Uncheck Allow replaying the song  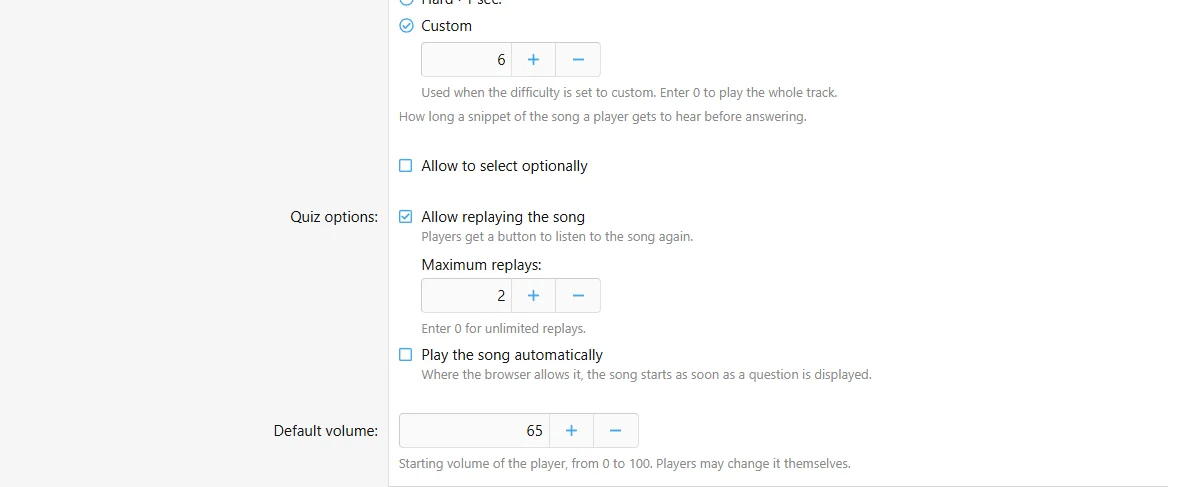point(406,216)
